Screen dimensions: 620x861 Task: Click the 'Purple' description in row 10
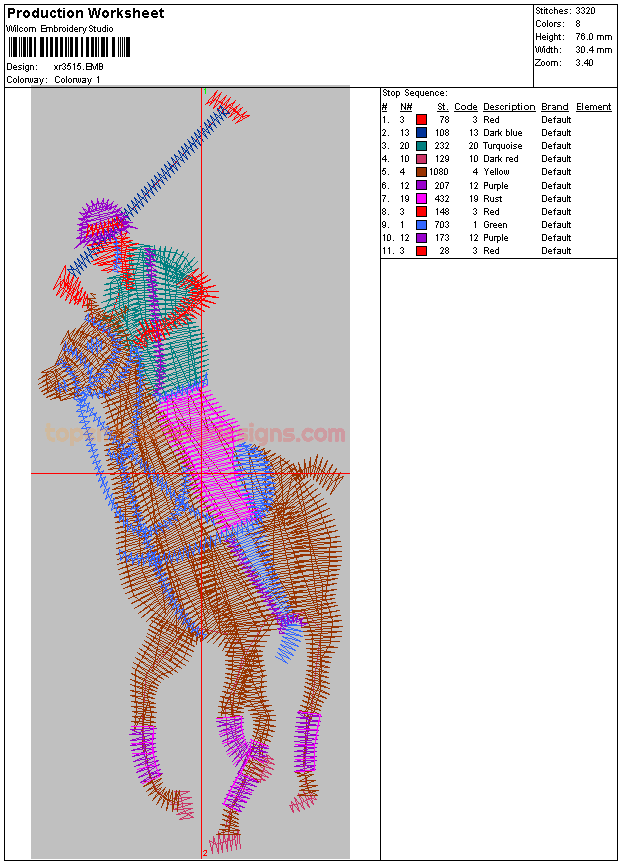tap(496, 238)
